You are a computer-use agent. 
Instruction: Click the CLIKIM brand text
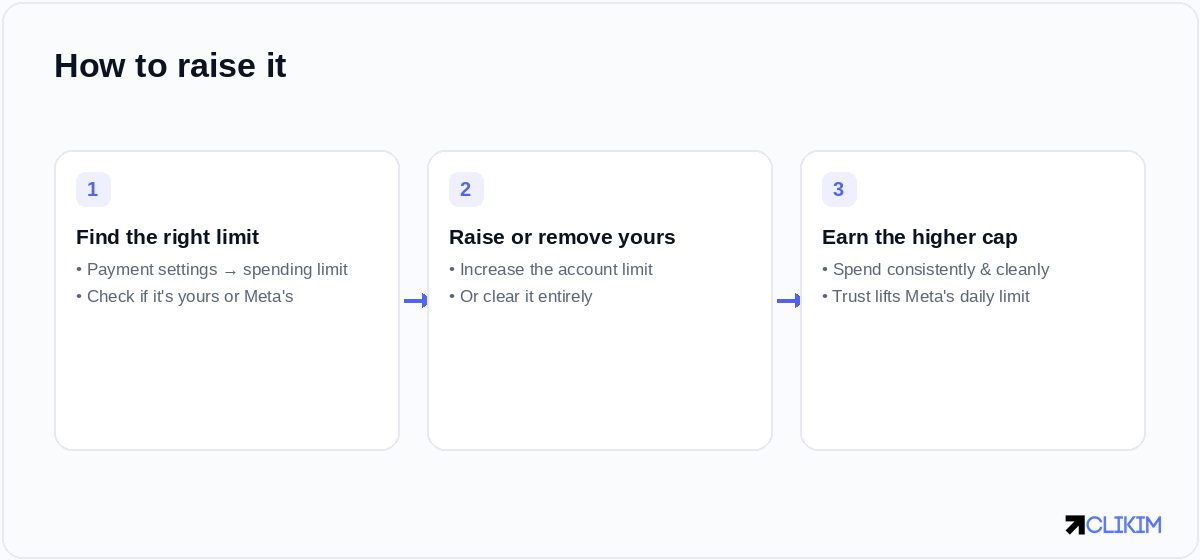click(x=1124, y=525)
